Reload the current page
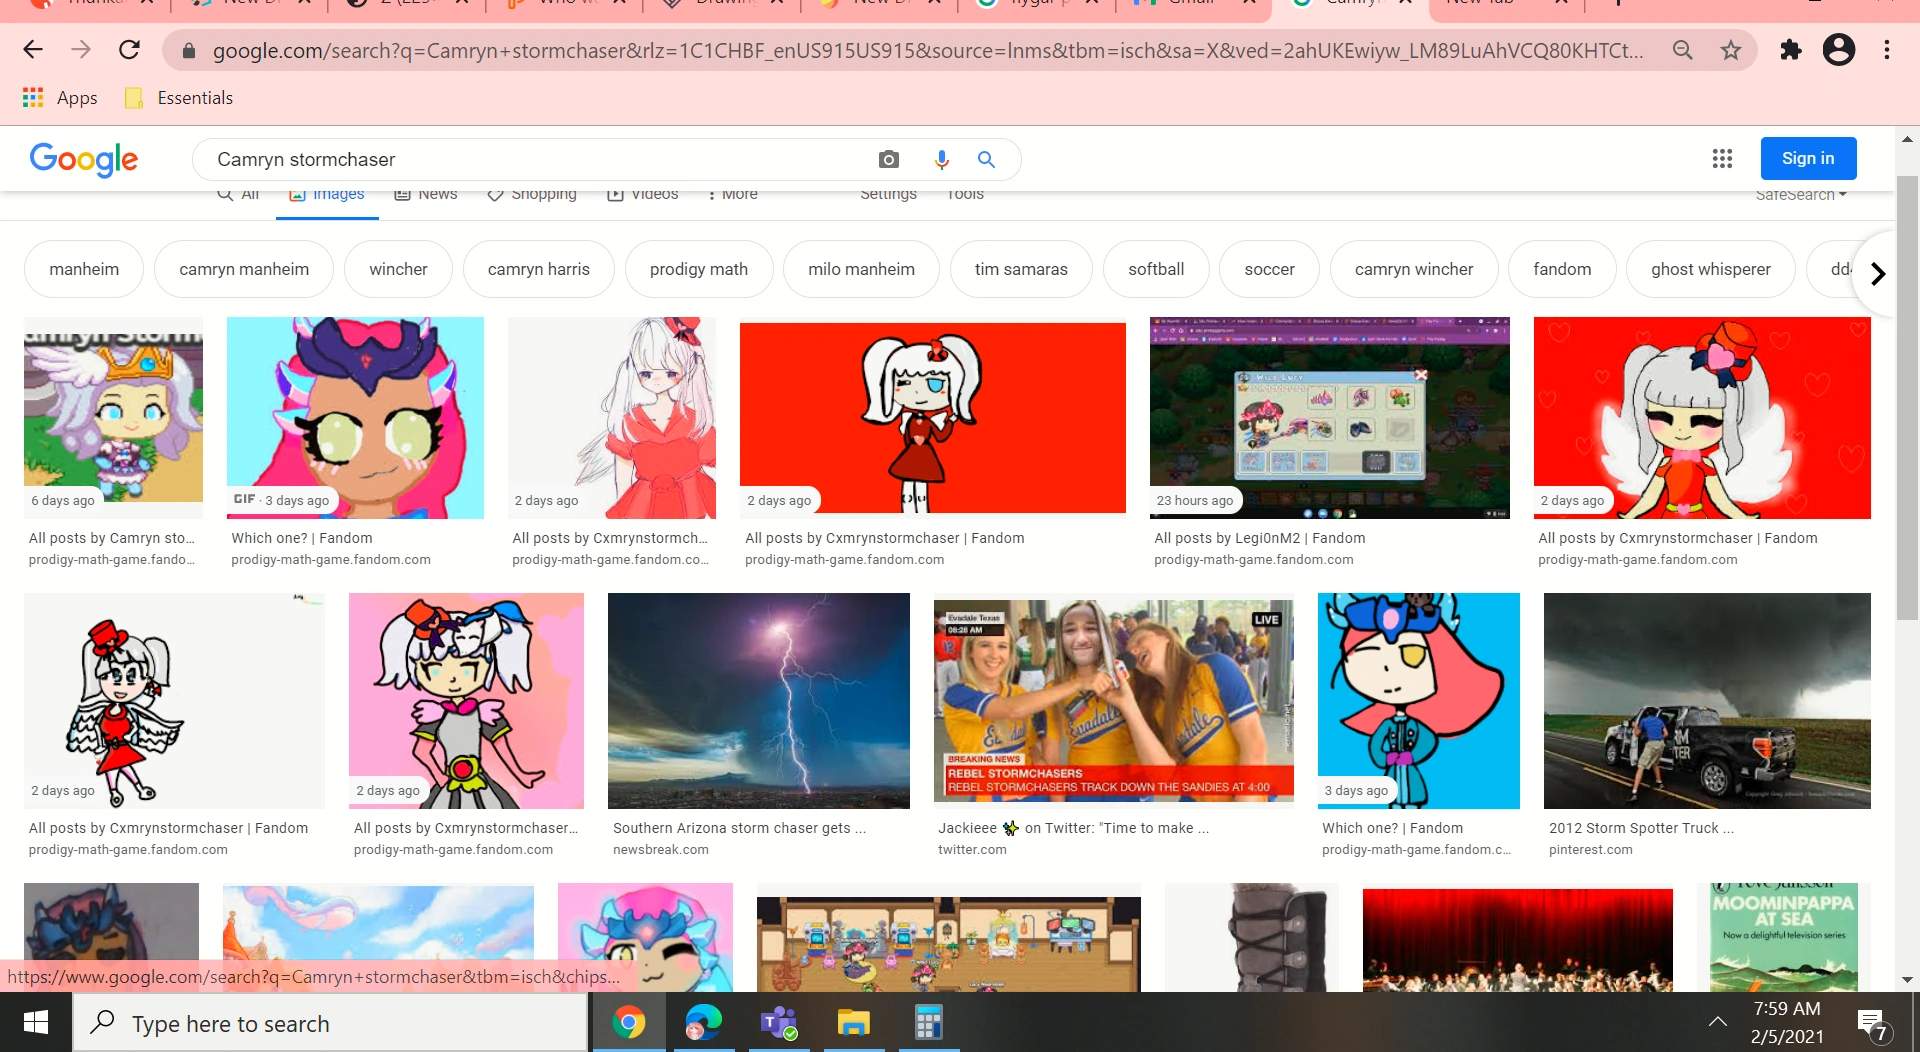The height and width of the screenshot is (1052, 1920). click(x=129, y=50)
